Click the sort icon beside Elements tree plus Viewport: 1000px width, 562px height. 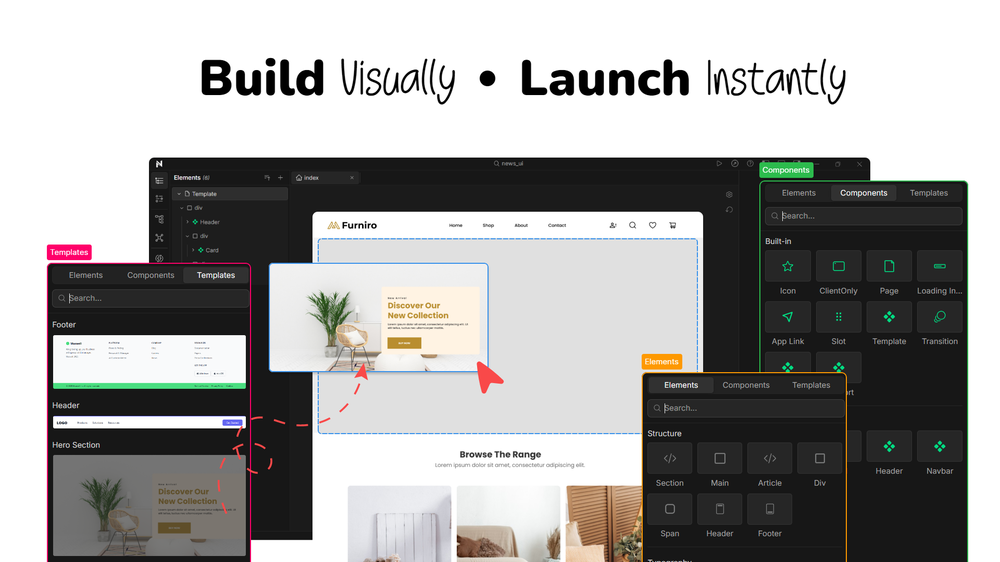267,178
